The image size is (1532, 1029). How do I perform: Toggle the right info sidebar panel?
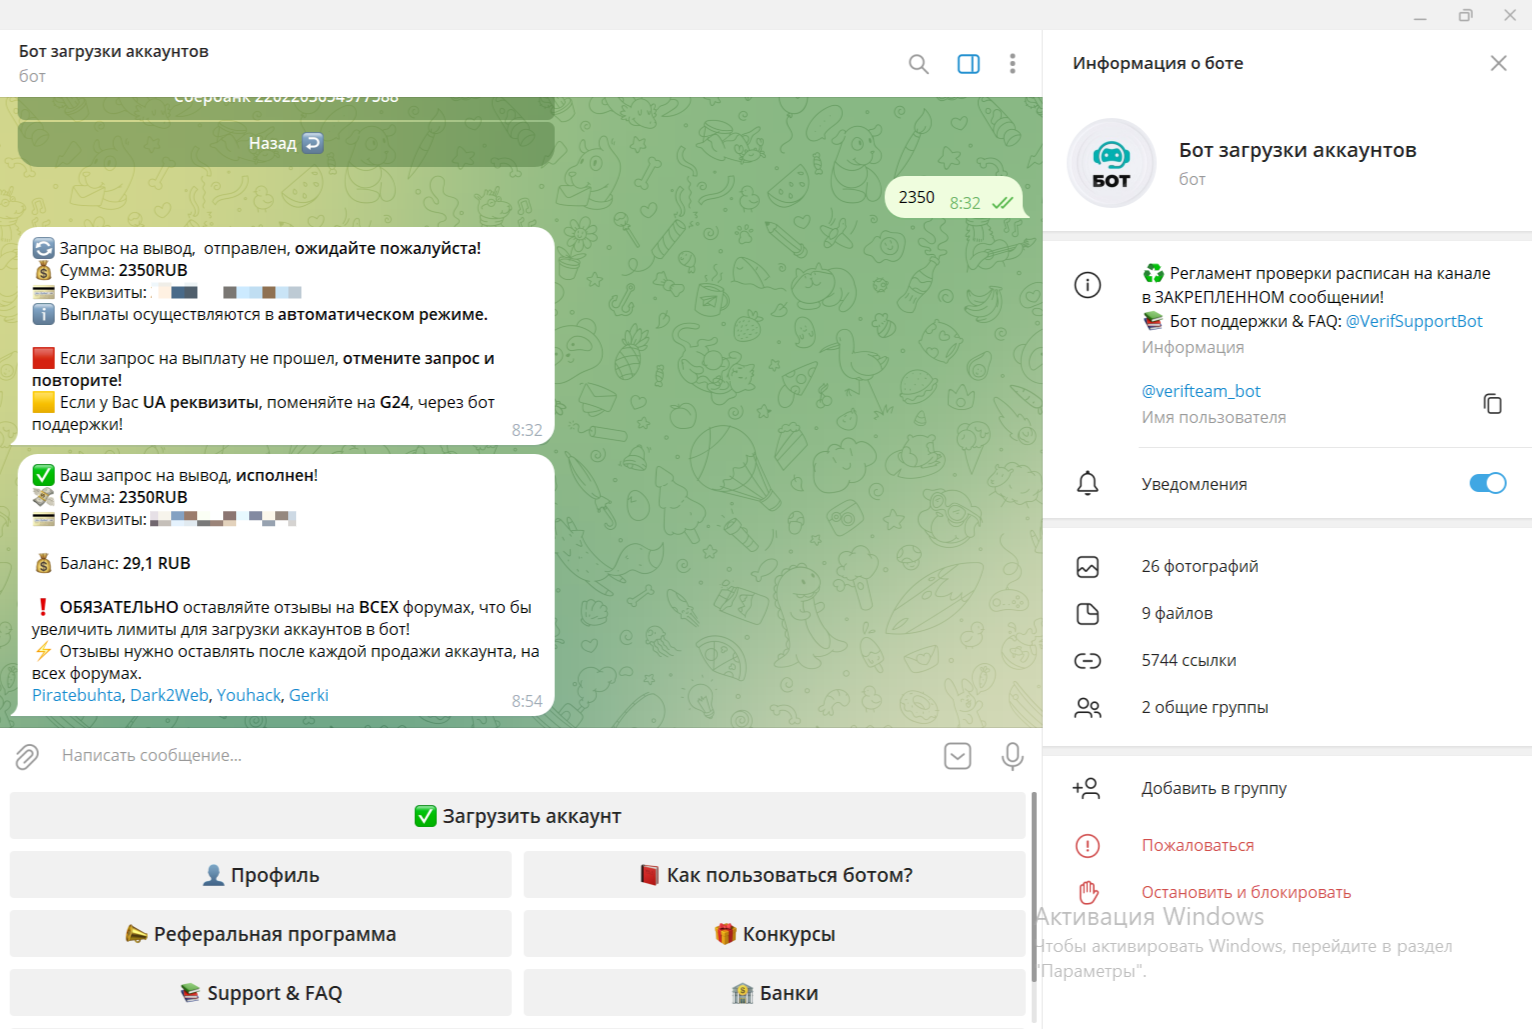click(x=968, y=64)
